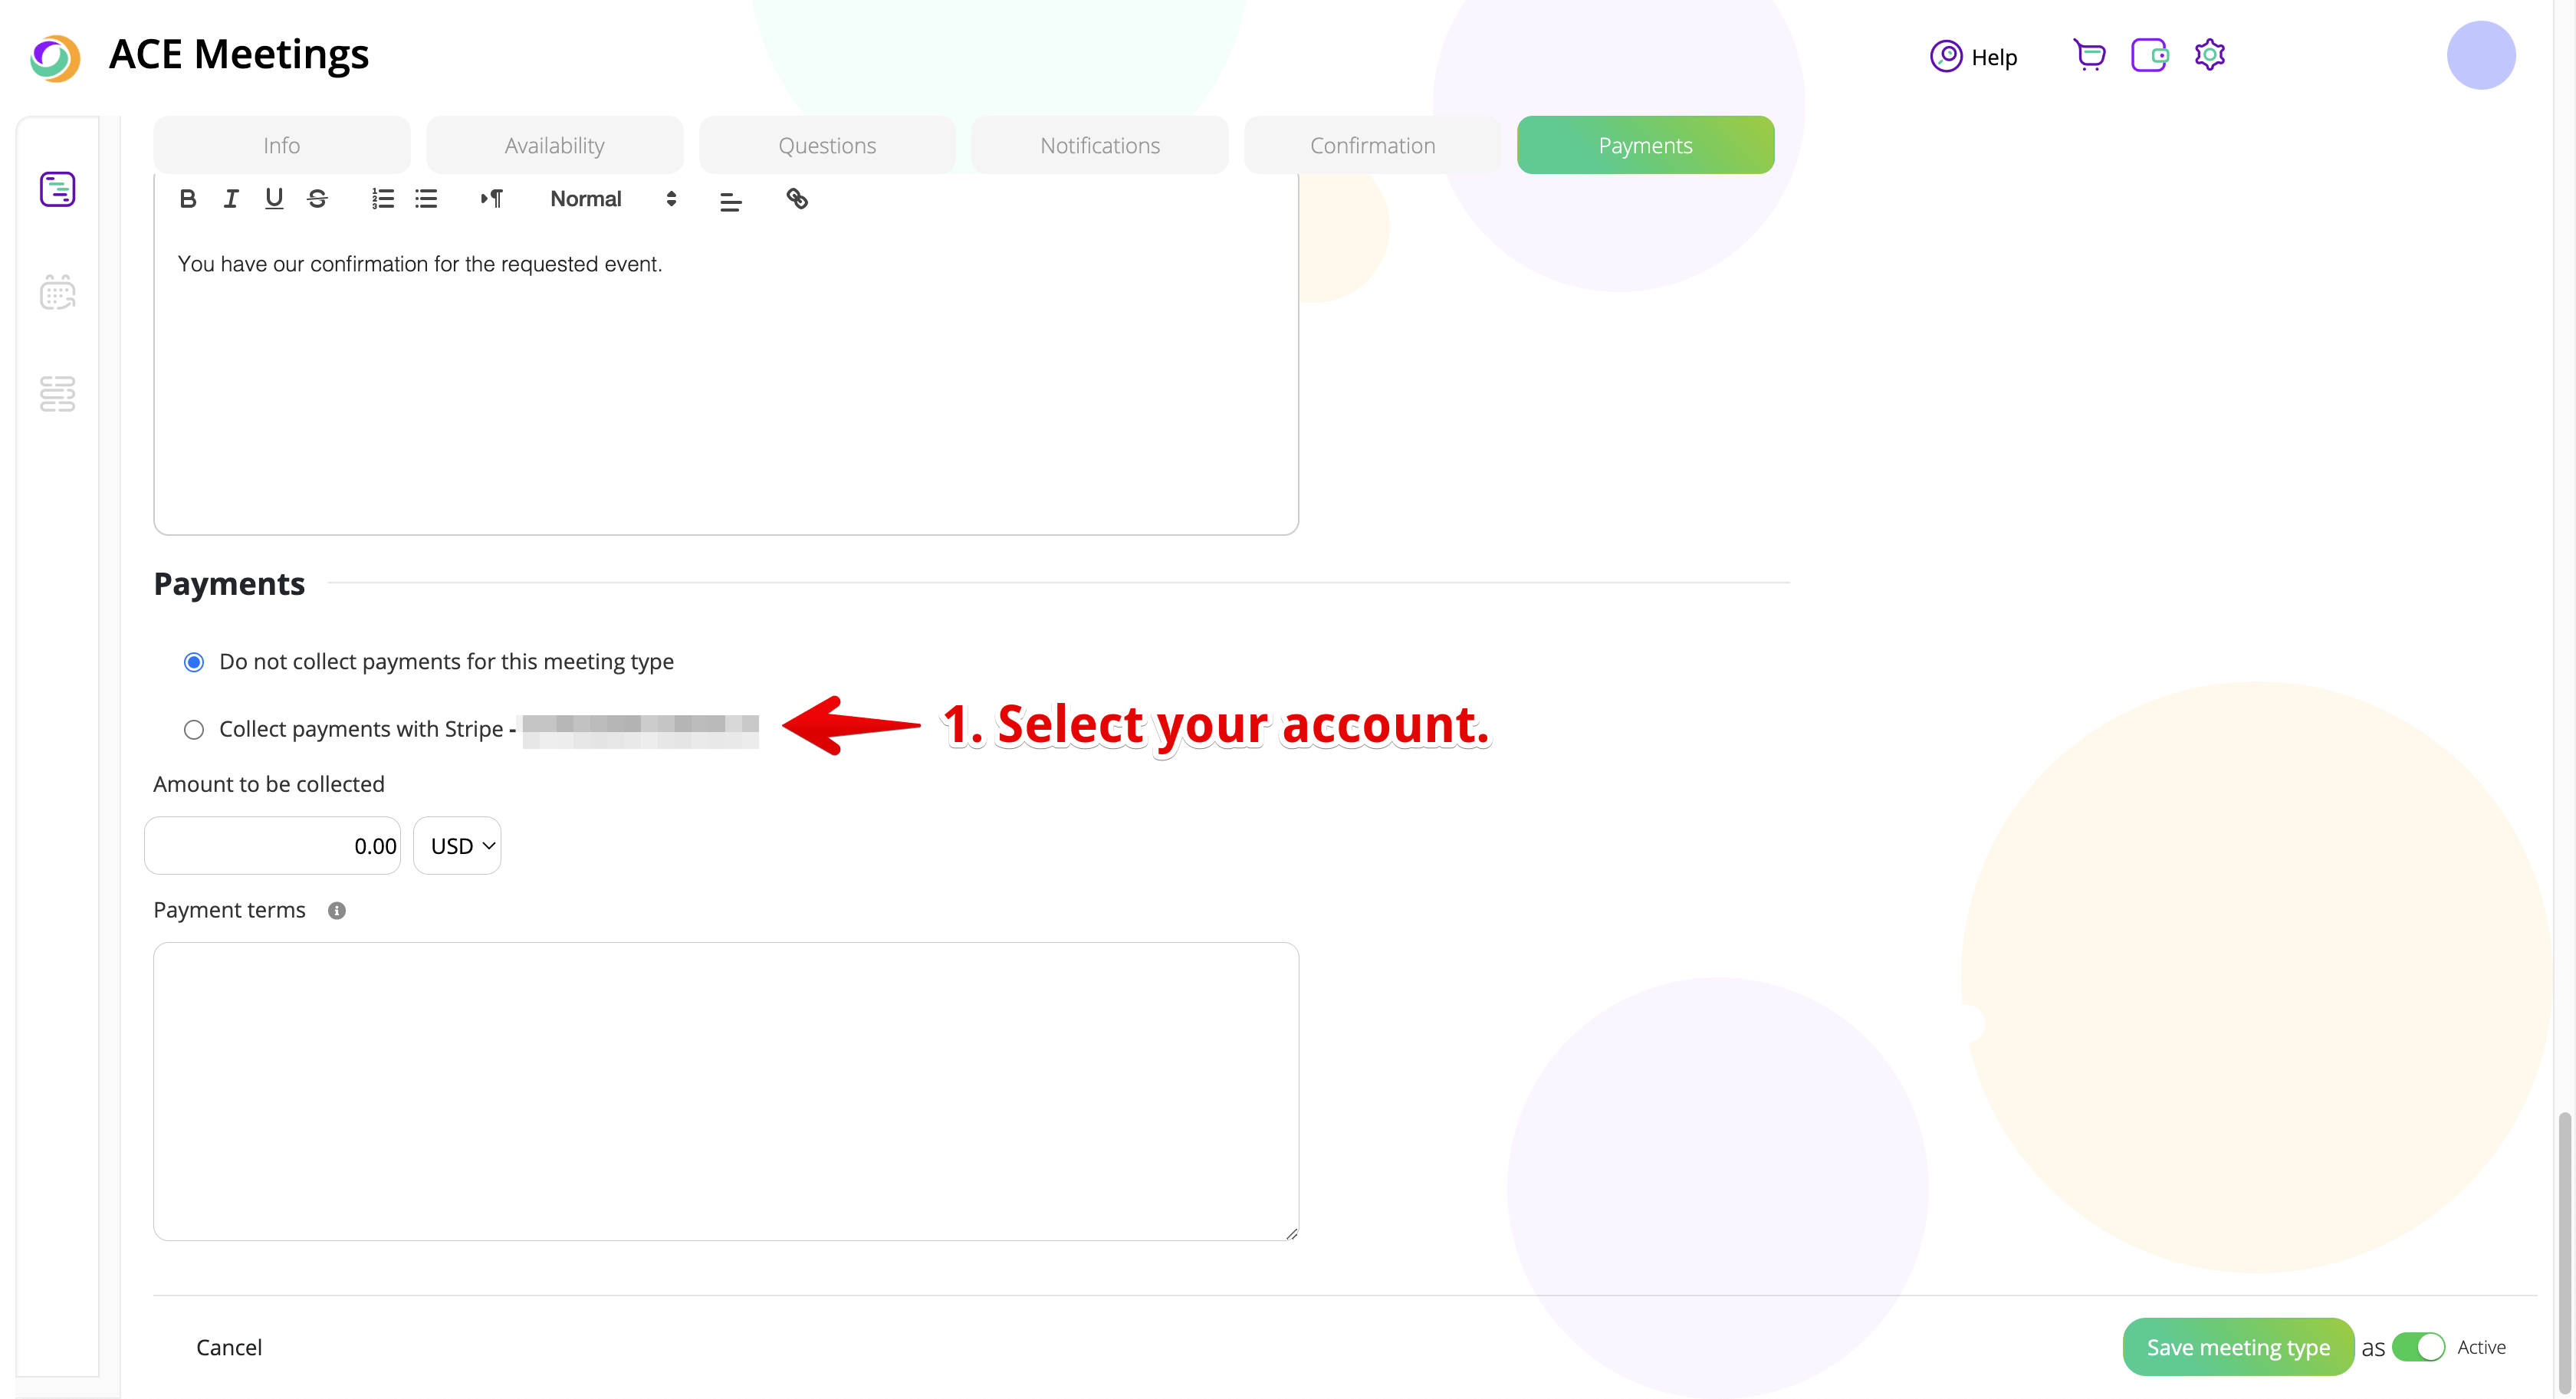Viewport: 2576px width, 1399px height.
Task: Open the settings gear icon
Action: (2209, 55)
